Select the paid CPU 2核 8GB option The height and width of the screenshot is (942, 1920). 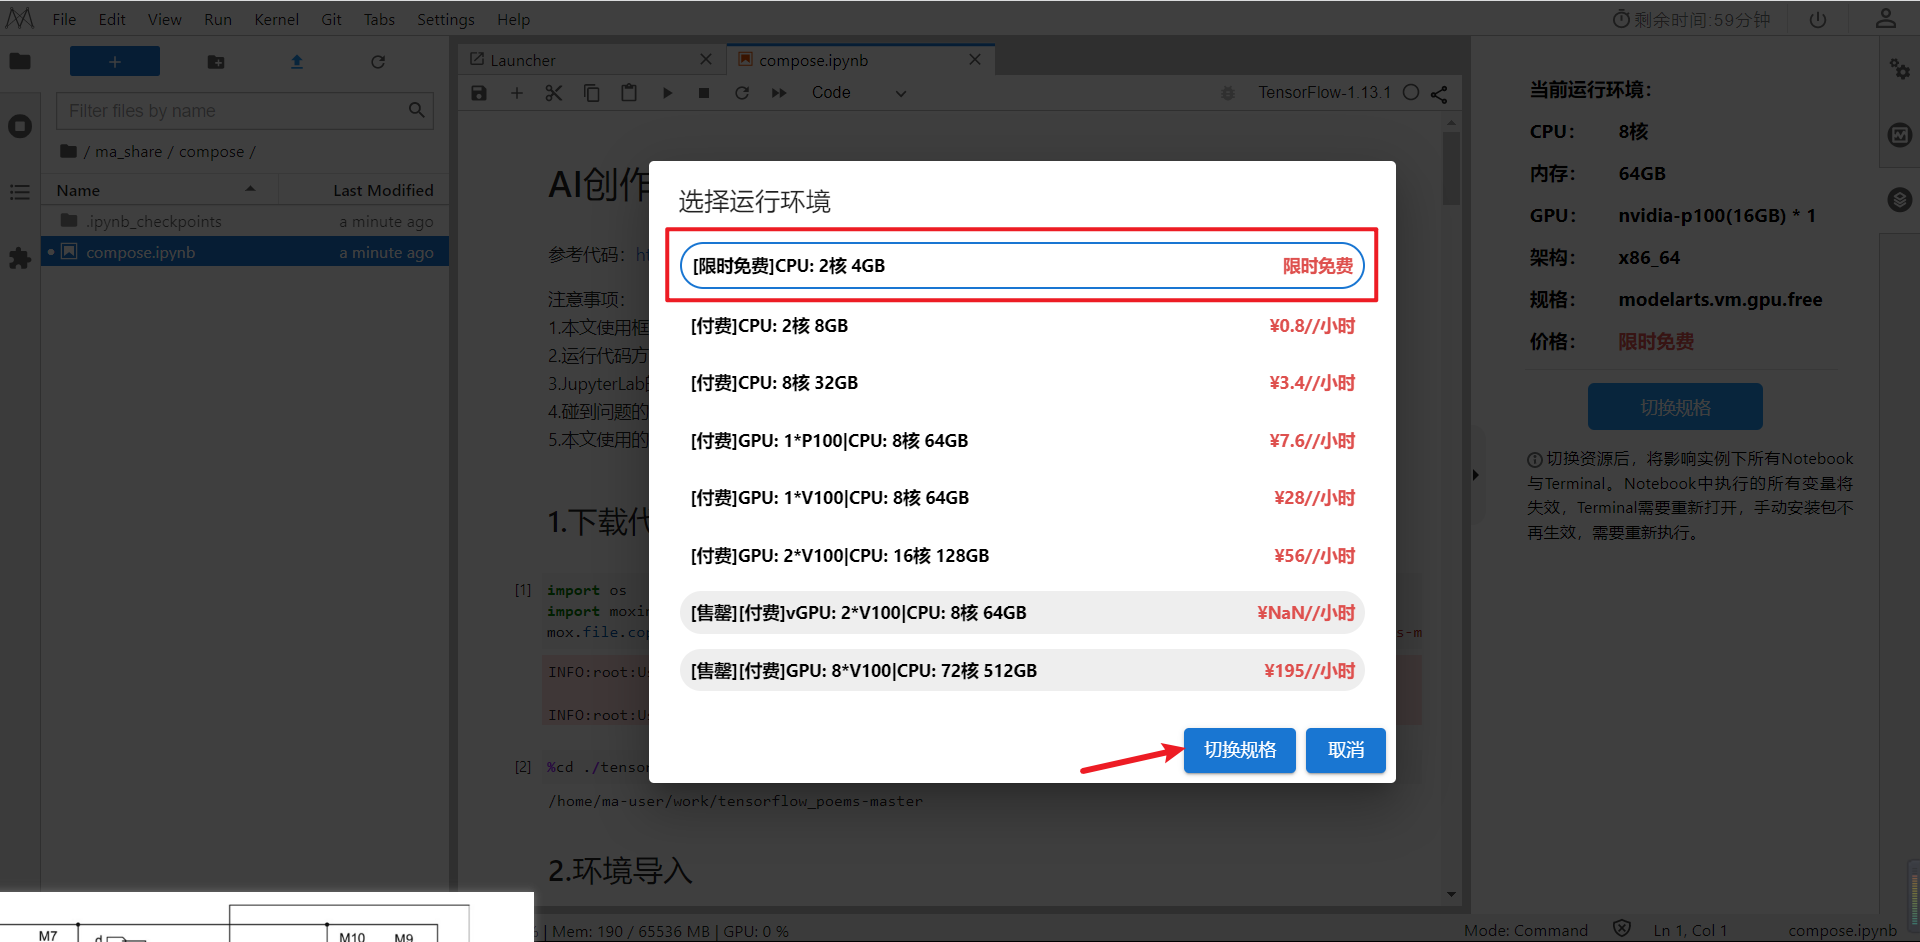point(1022,326)
